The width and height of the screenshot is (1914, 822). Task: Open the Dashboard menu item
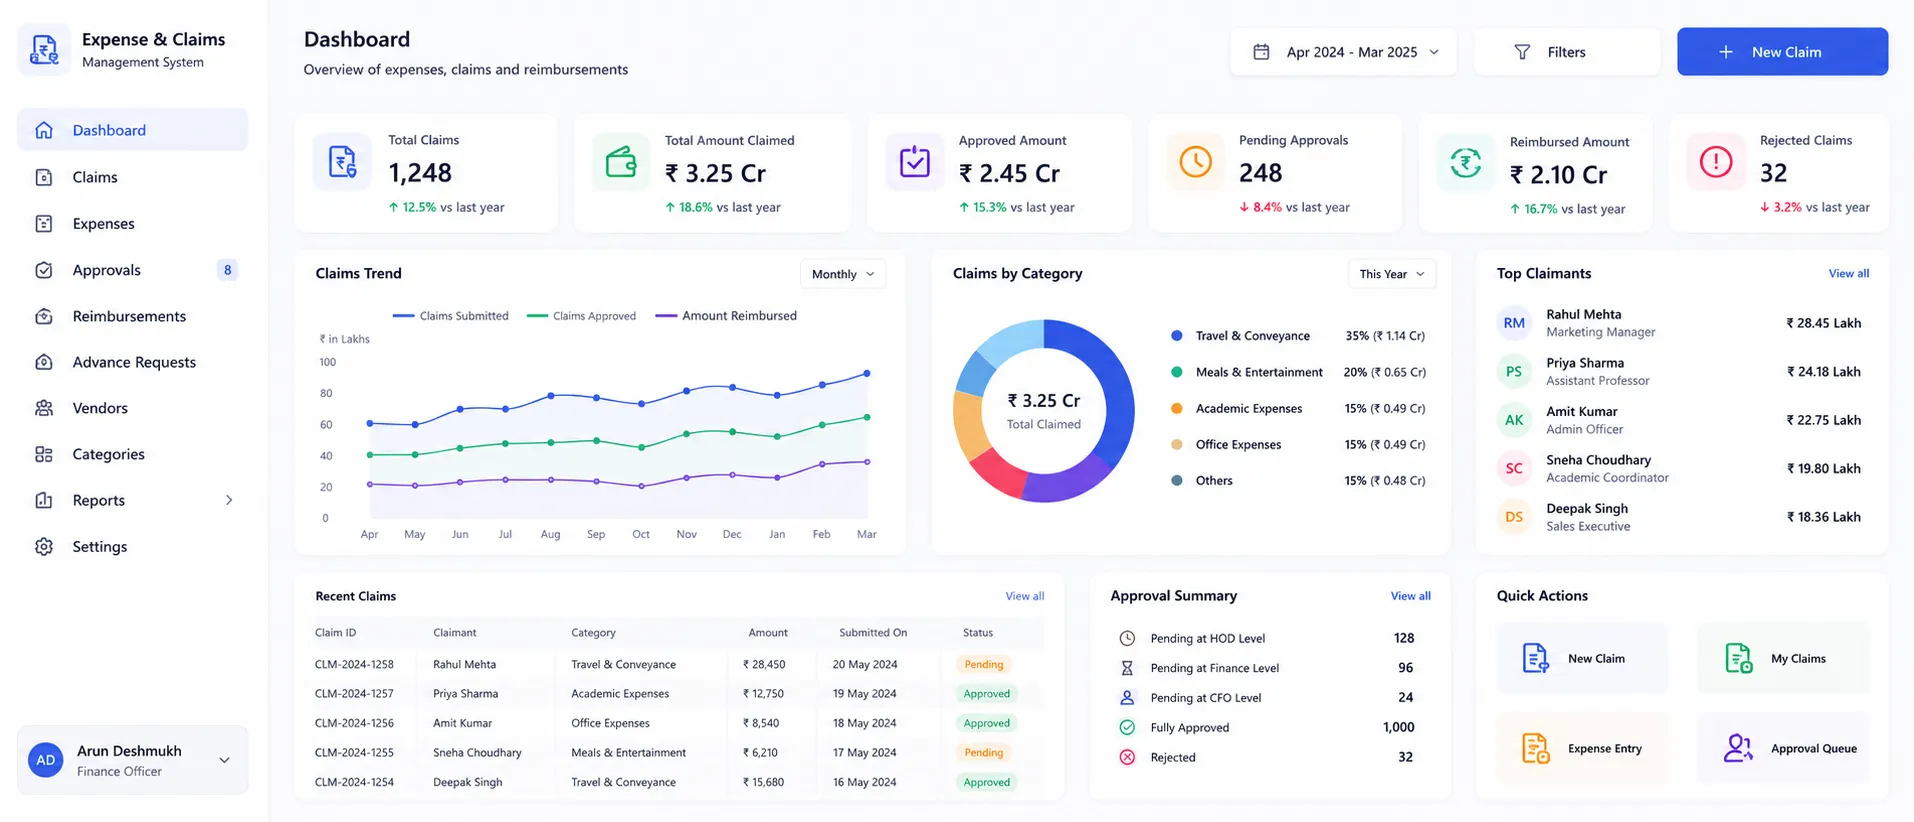[x=132, y=130]
